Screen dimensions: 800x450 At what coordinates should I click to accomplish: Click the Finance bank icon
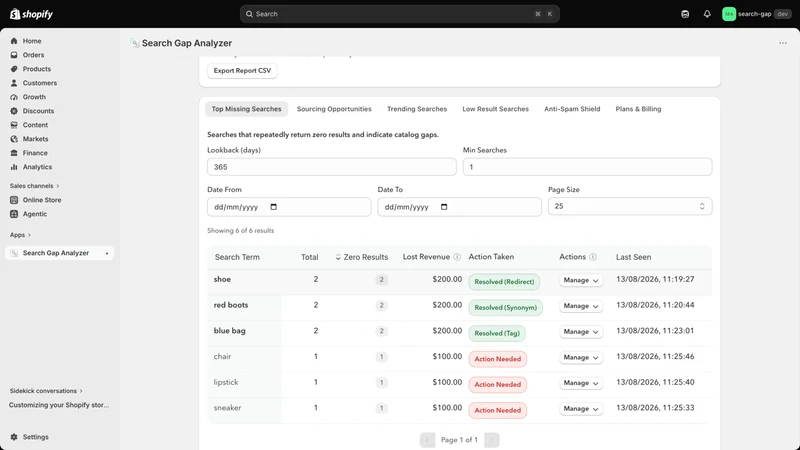pos(14,153)
